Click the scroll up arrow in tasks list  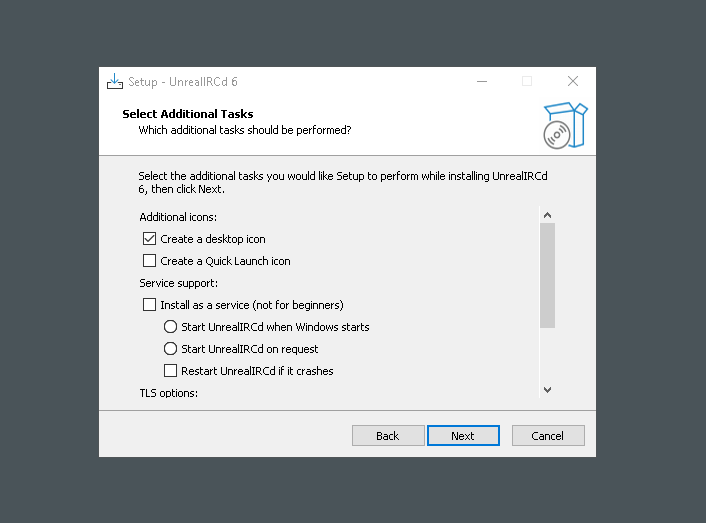click(x=547, y=214)
